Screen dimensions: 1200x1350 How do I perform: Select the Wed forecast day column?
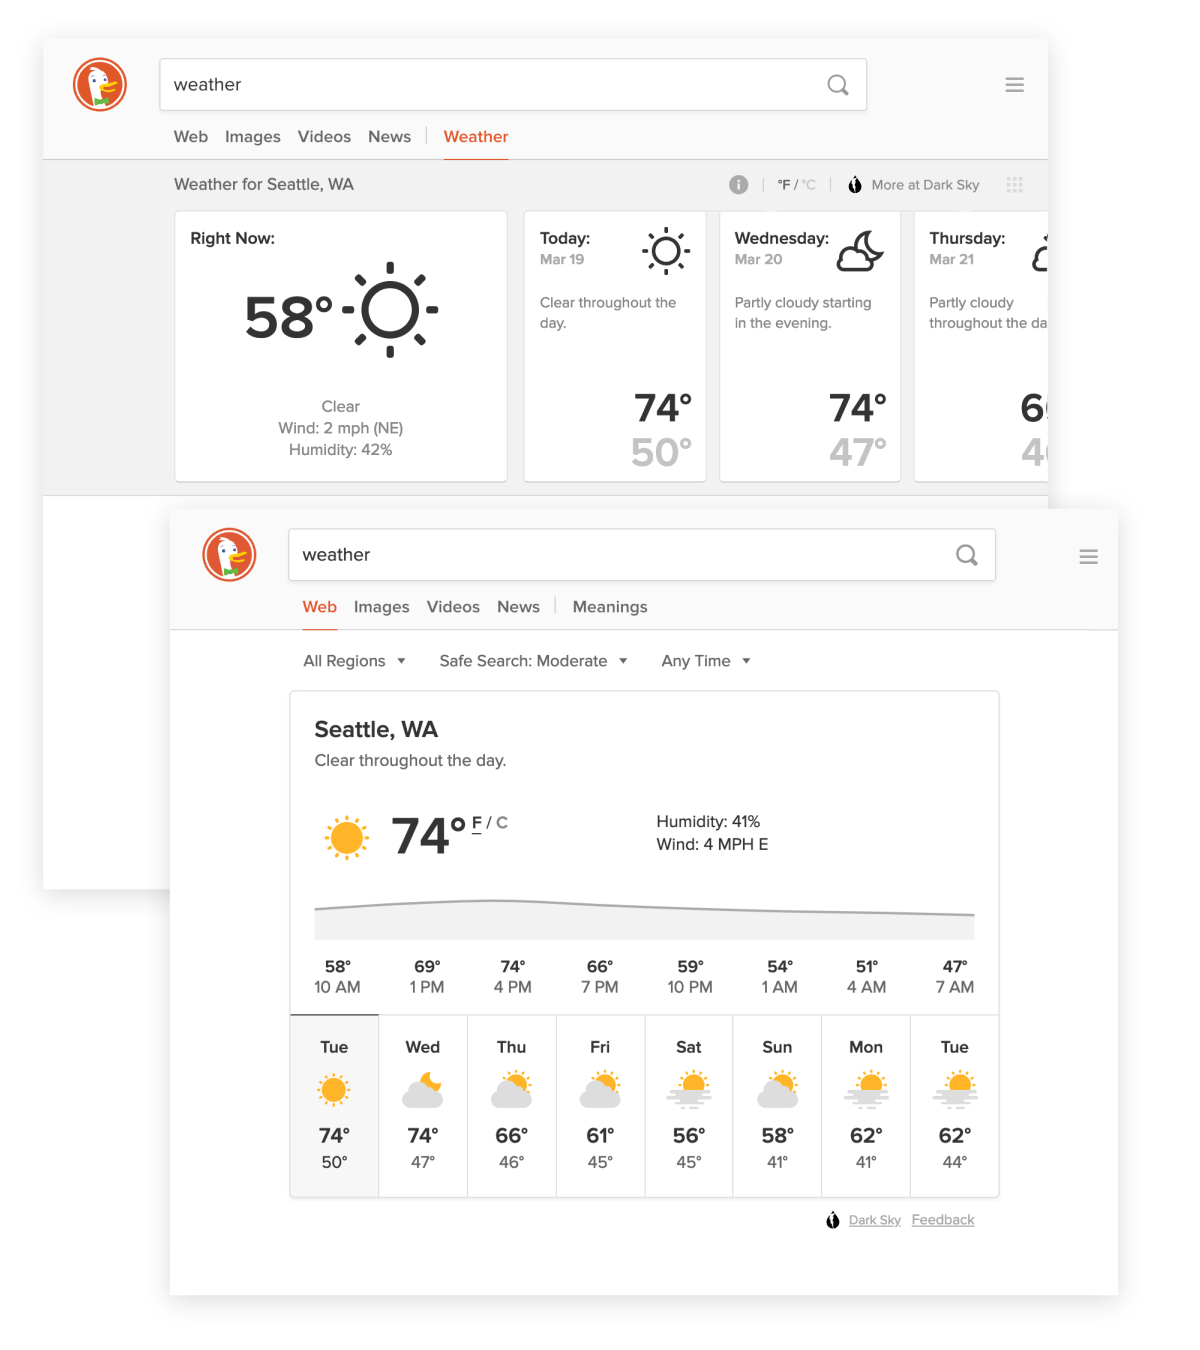[423, 1105]
